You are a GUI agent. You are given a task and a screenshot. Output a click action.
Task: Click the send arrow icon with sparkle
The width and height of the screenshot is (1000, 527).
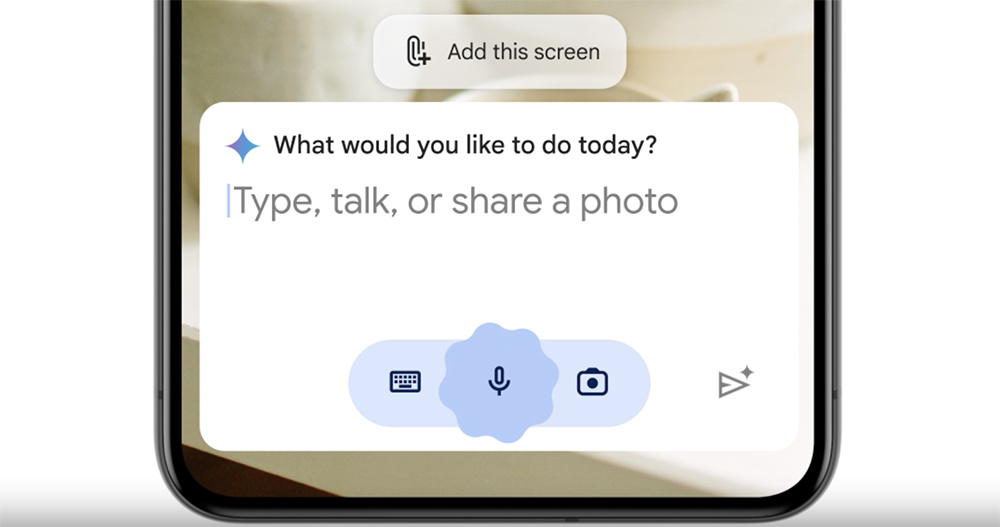(x=735, y=382)
